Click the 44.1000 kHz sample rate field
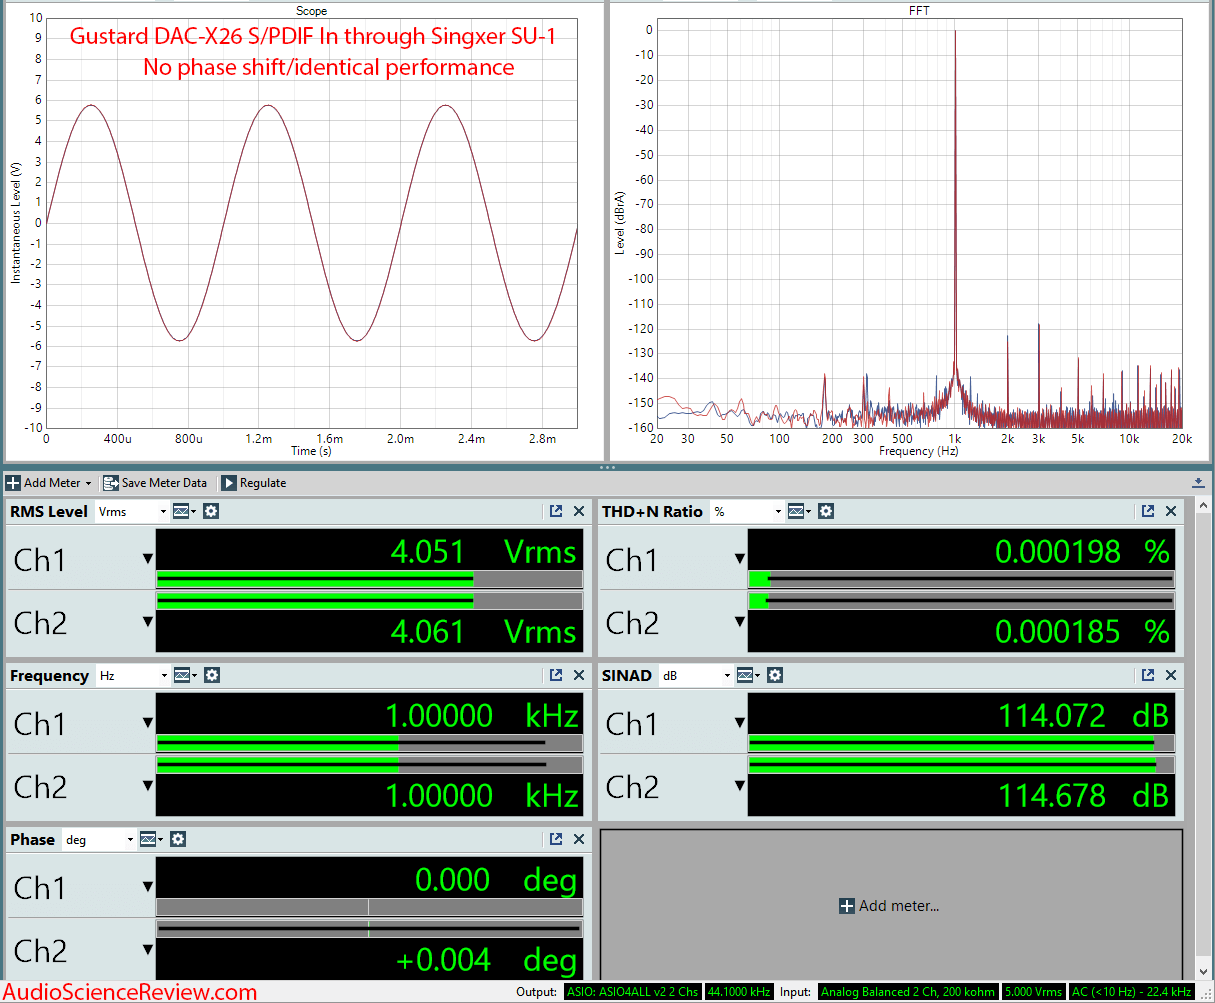 coord(739,992)
